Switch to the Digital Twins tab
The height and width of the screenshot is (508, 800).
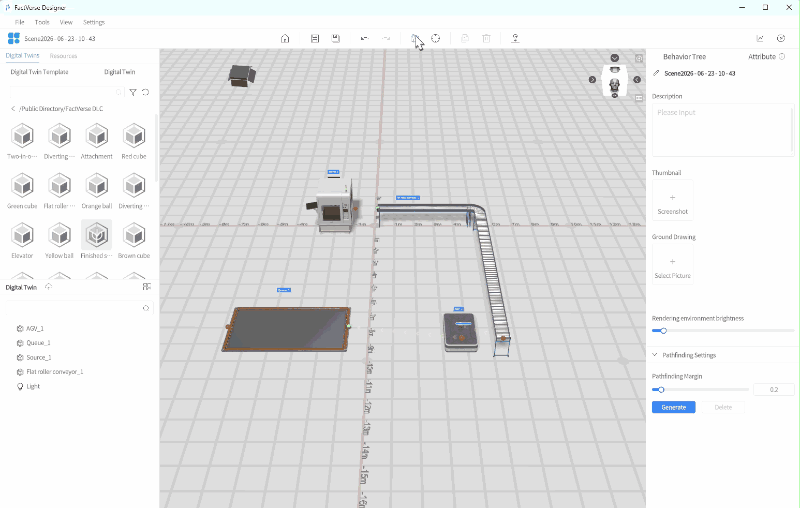tap(22, 56)
